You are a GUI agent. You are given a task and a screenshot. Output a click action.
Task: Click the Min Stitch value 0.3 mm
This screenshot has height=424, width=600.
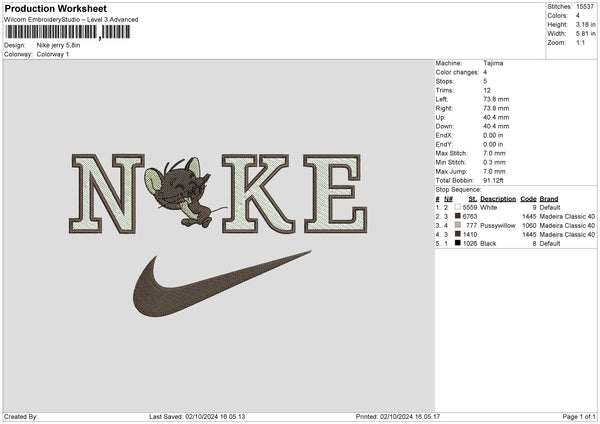(494, 163)
